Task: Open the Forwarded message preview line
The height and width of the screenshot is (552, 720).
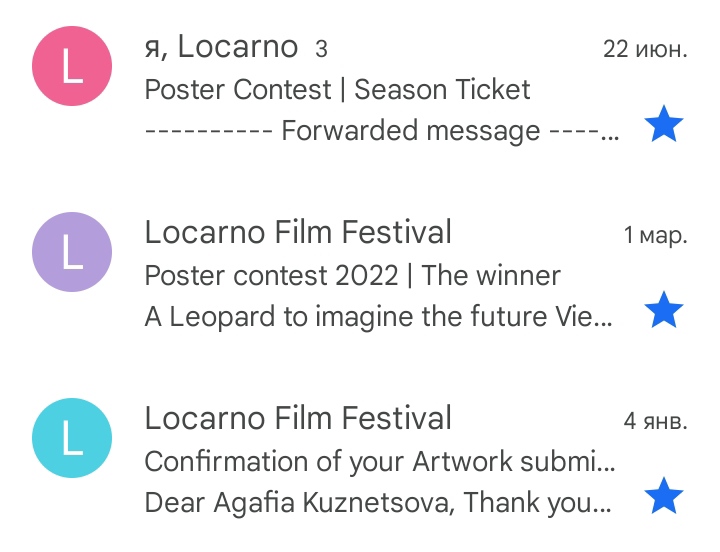Action: click(x=382, y=130)
